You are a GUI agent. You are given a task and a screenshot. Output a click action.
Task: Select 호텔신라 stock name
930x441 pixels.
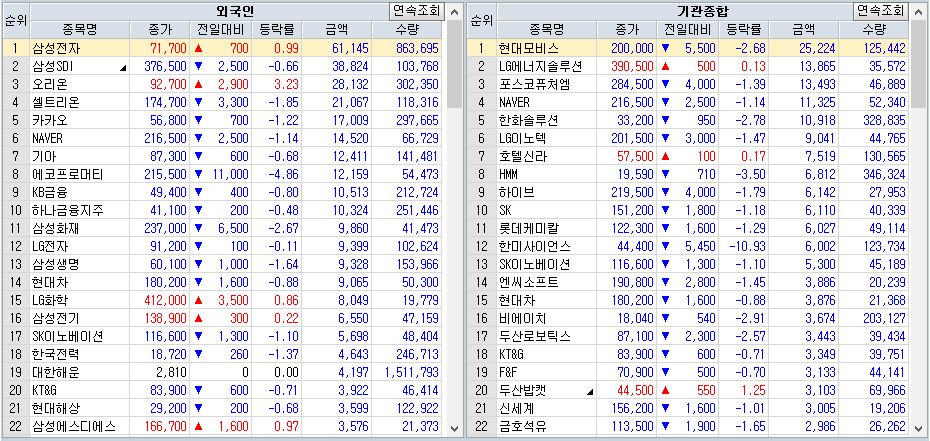[524, 156]
